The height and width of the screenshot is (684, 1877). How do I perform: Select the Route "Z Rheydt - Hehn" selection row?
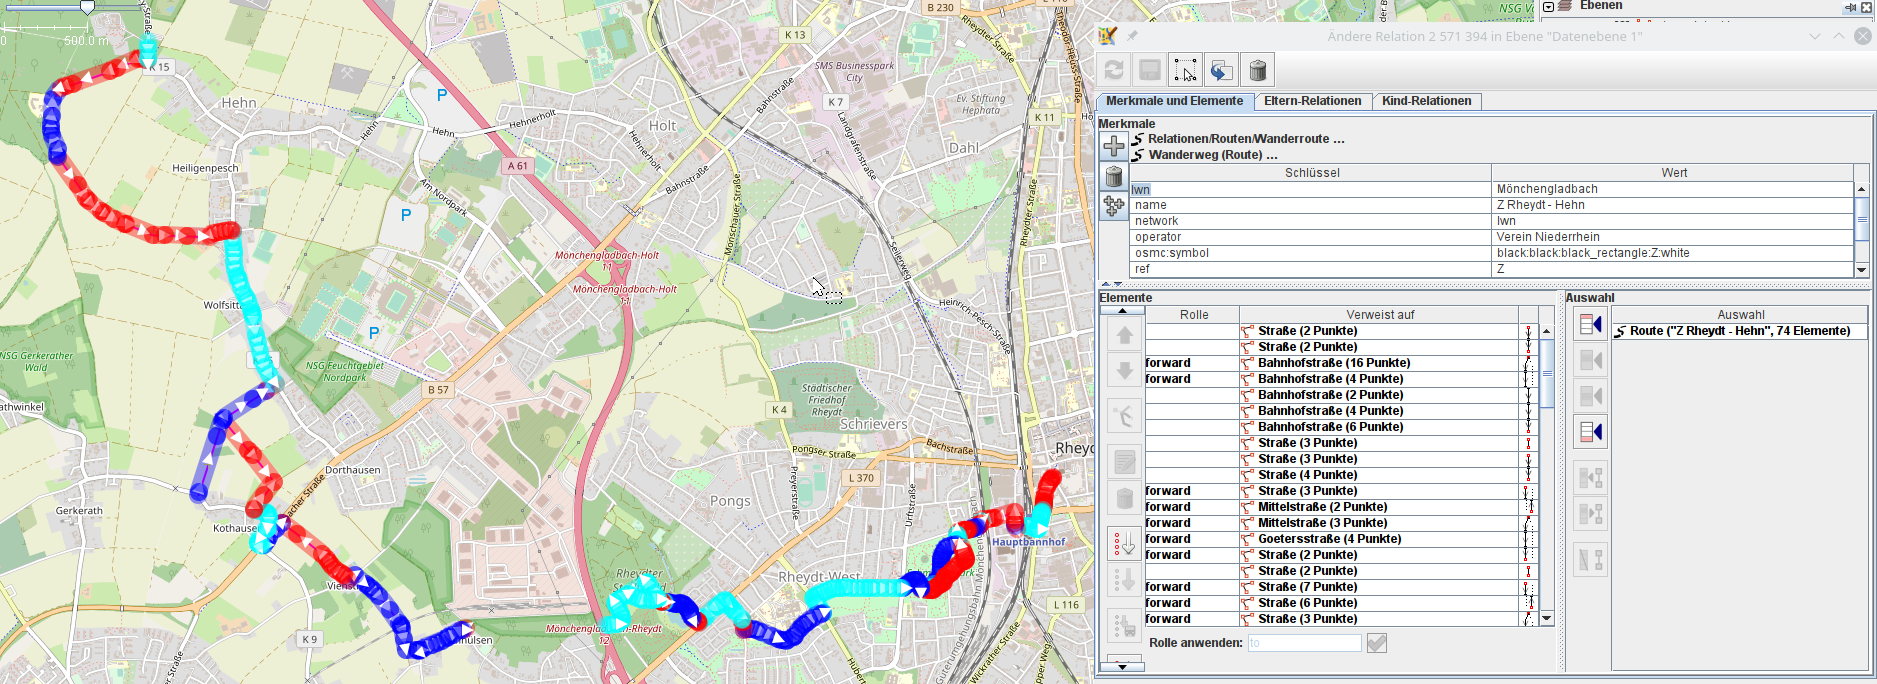click(1740, 331)
